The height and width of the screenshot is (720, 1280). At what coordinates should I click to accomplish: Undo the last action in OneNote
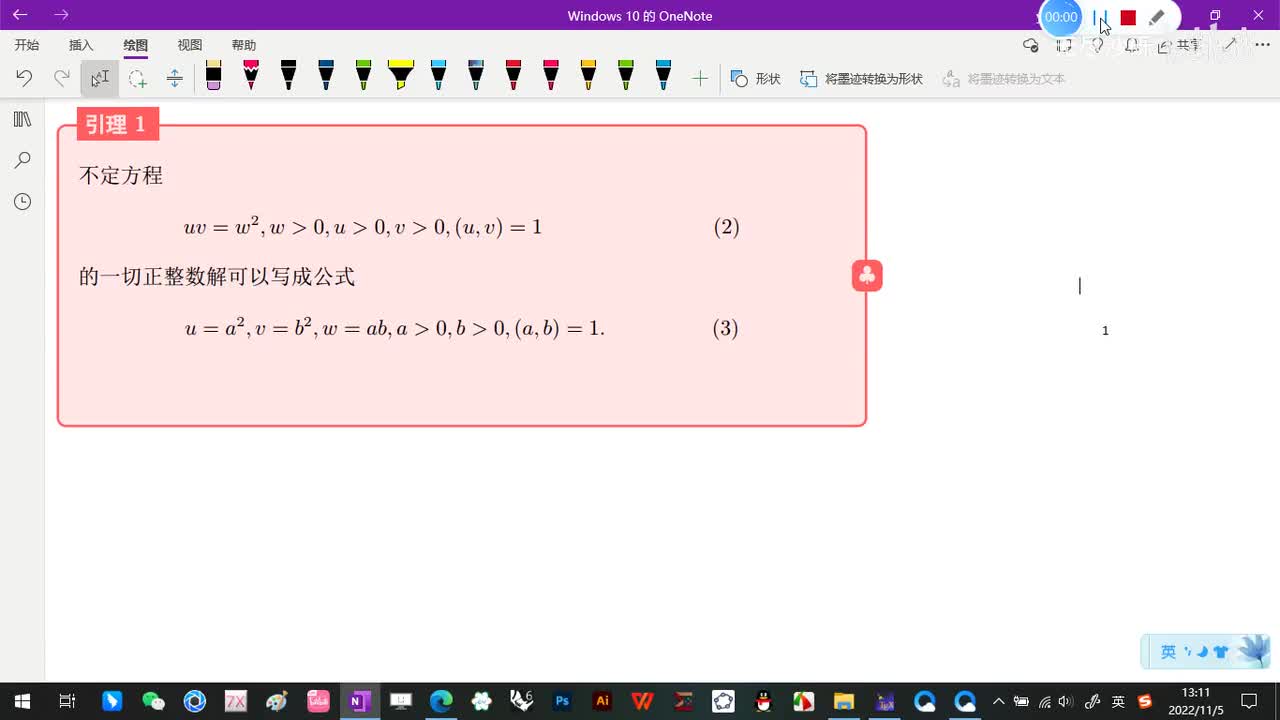(x=24, y=78)
